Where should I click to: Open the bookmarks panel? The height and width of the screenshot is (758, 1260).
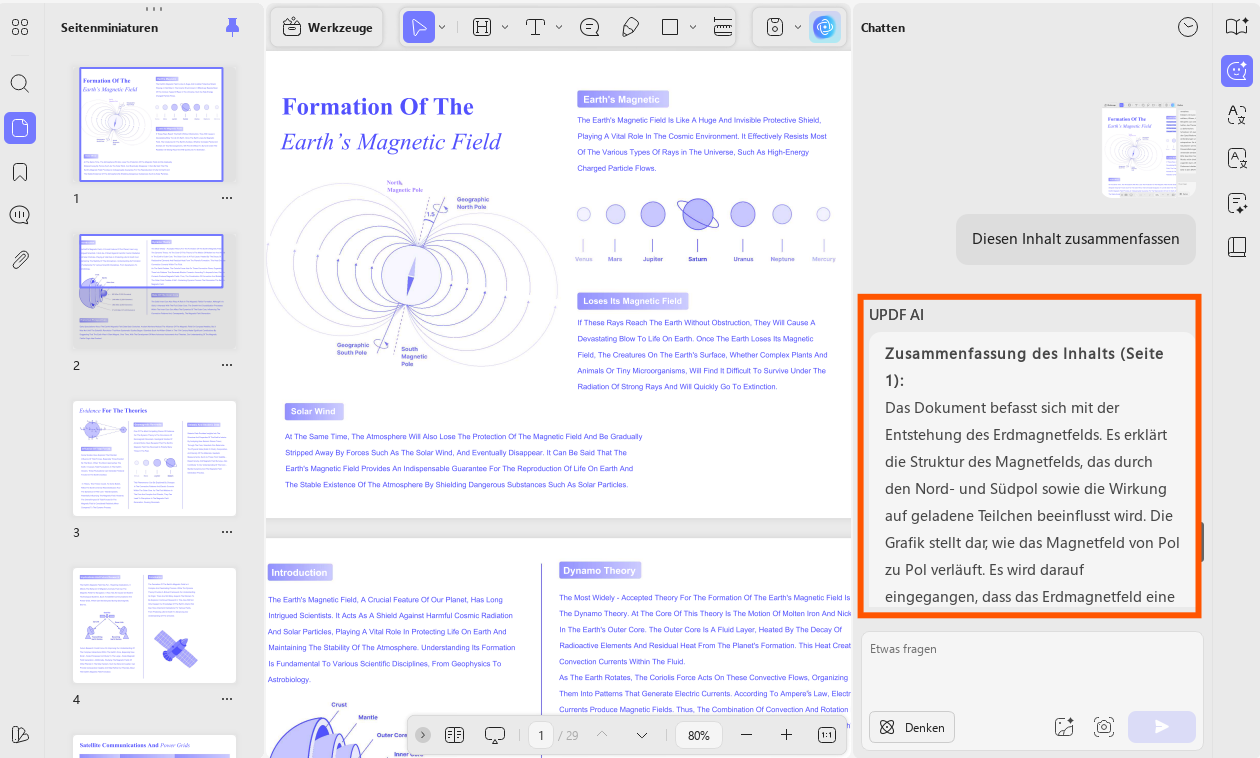tap(20, 172)
